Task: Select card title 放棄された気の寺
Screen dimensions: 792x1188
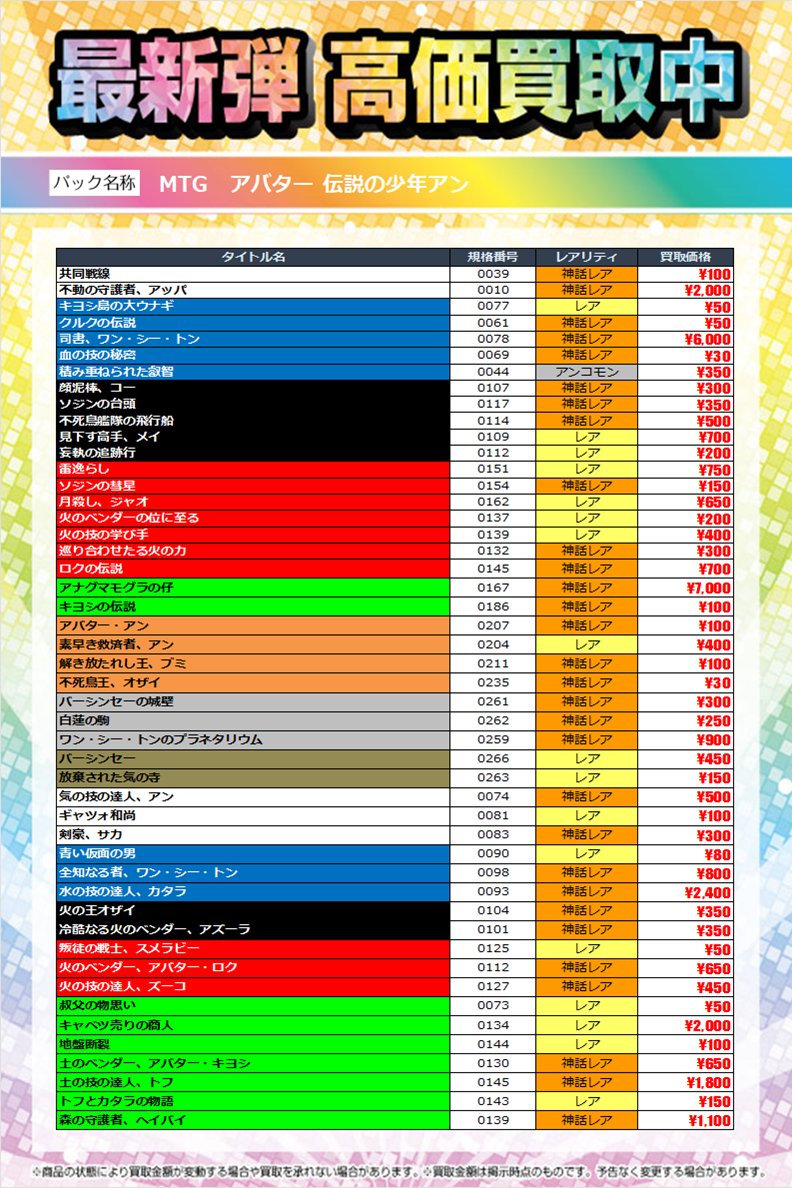Action: click(110, 777)
